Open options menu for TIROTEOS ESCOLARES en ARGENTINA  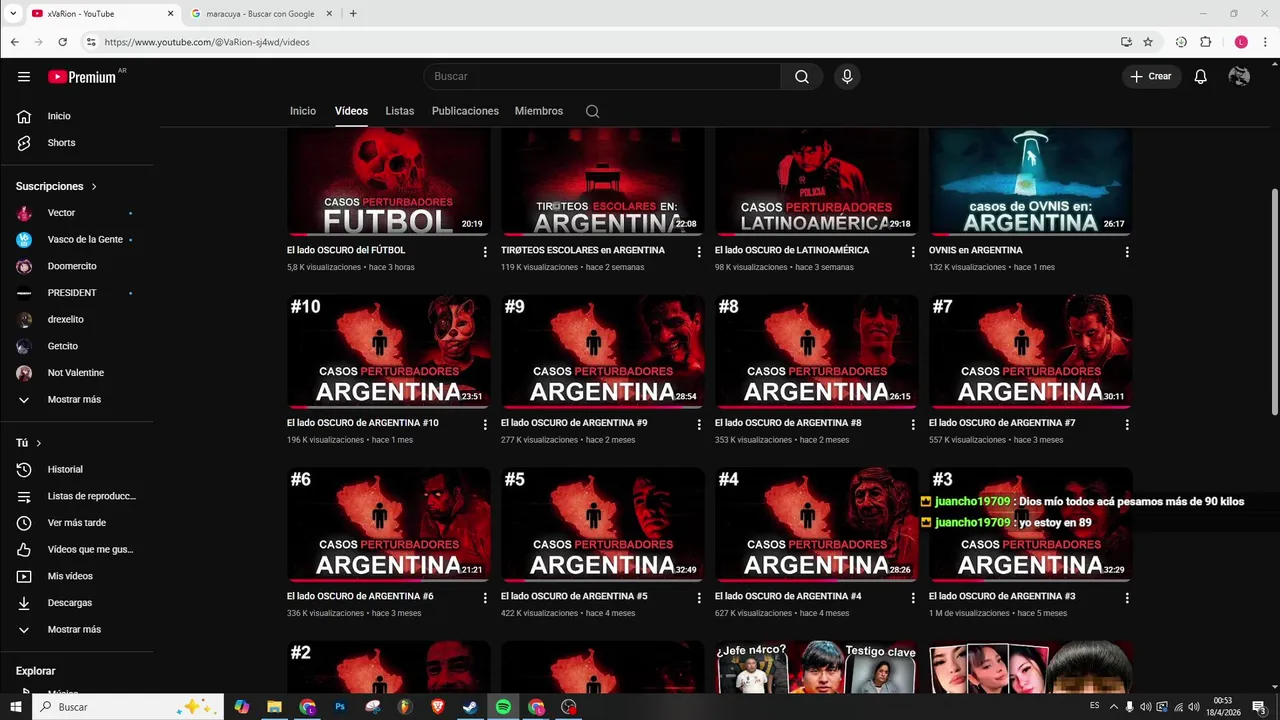point(699,252)
